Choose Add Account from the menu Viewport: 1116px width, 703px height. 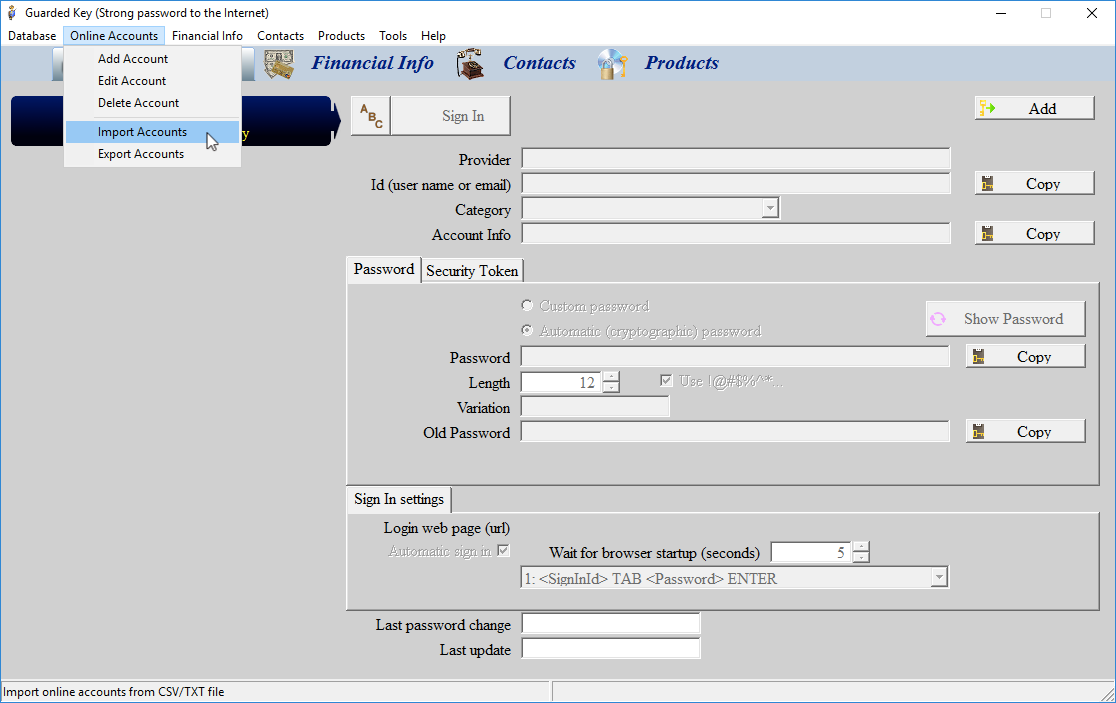click(152, 59)
